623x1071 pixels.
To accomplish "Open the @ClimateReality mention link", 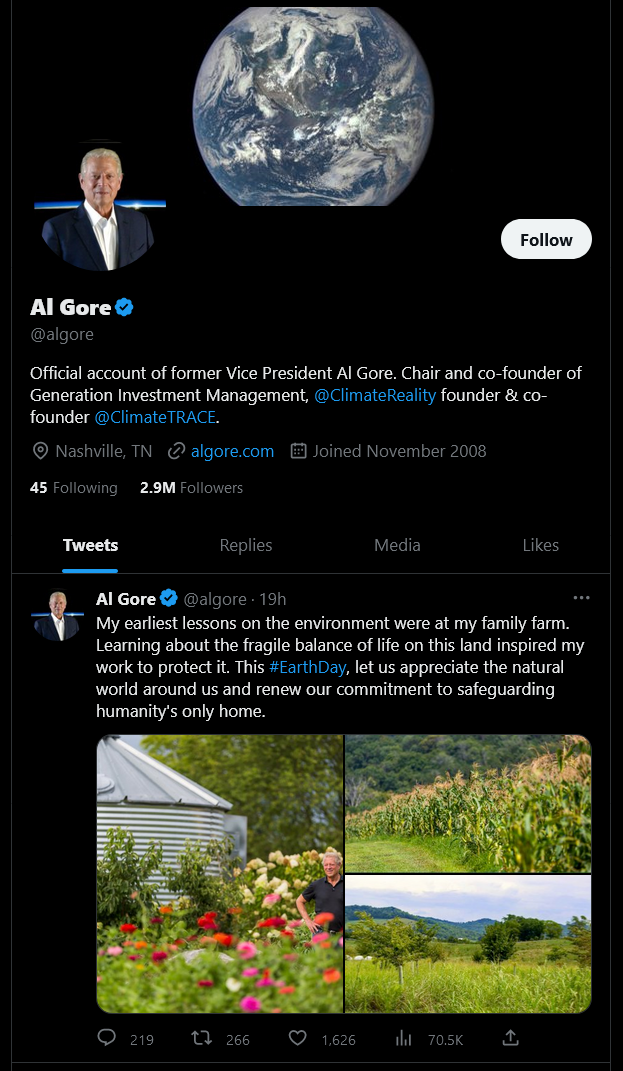I will (x=375, y=395).
